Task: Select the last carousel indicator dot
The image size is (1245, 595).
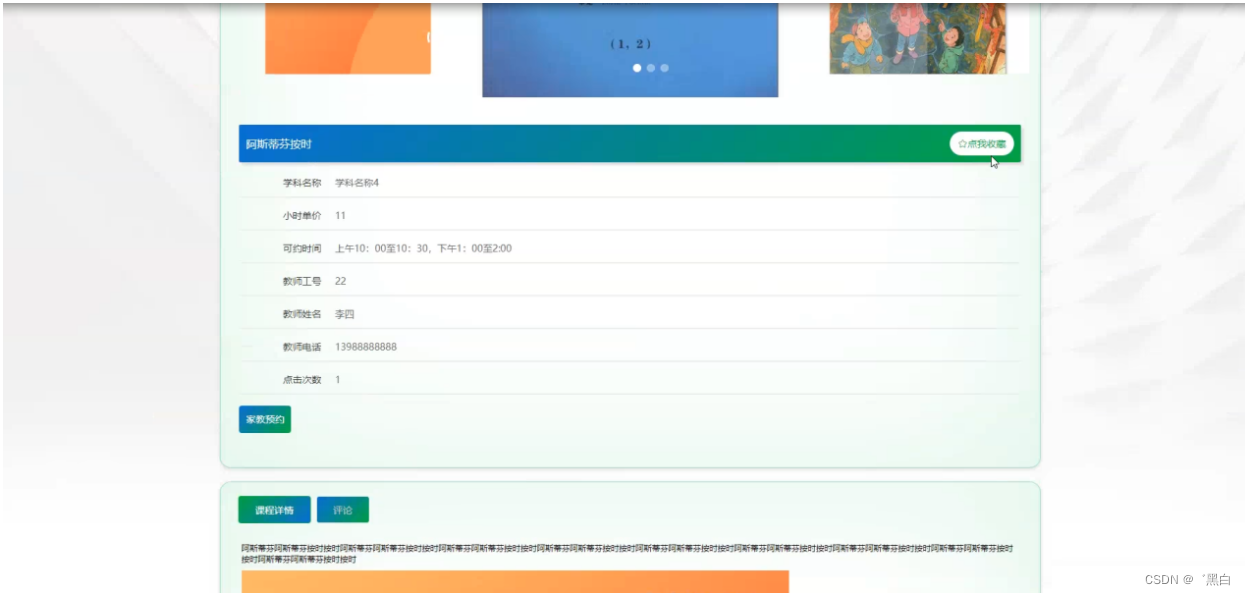Action: (x=663, y=69)
